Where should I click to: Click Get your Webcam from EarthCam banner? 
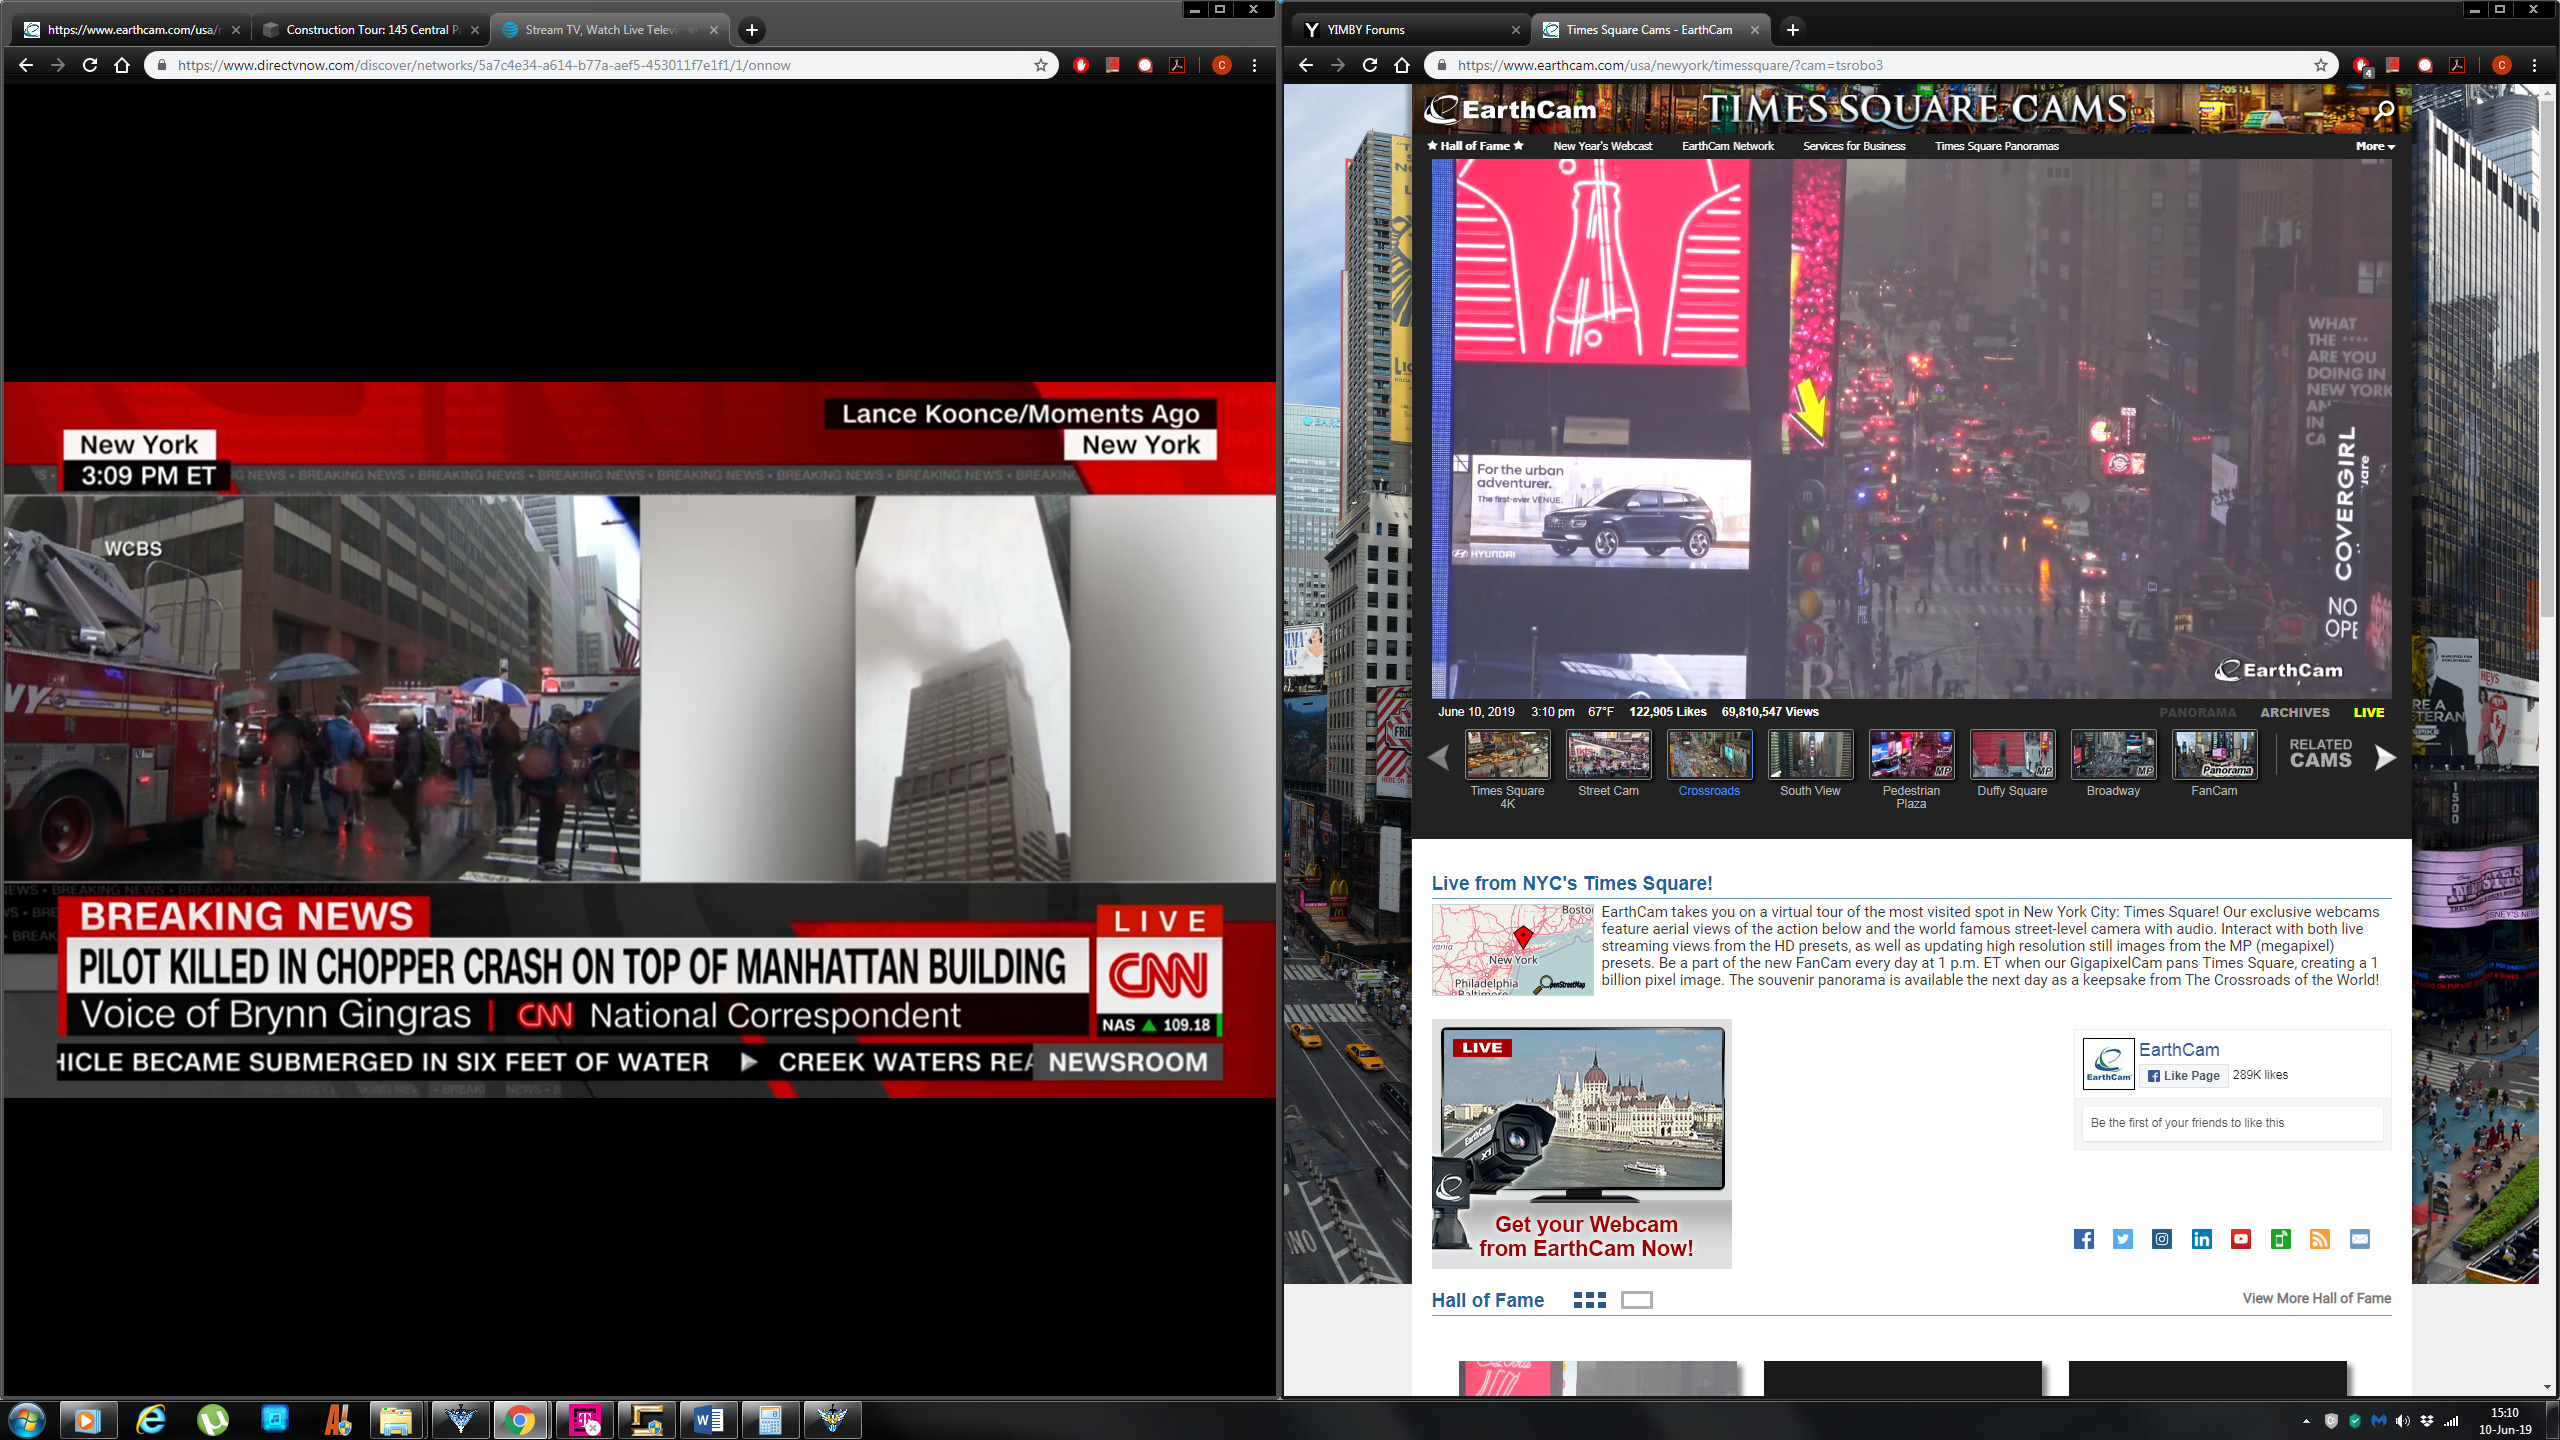[x=1581, y=1144]
